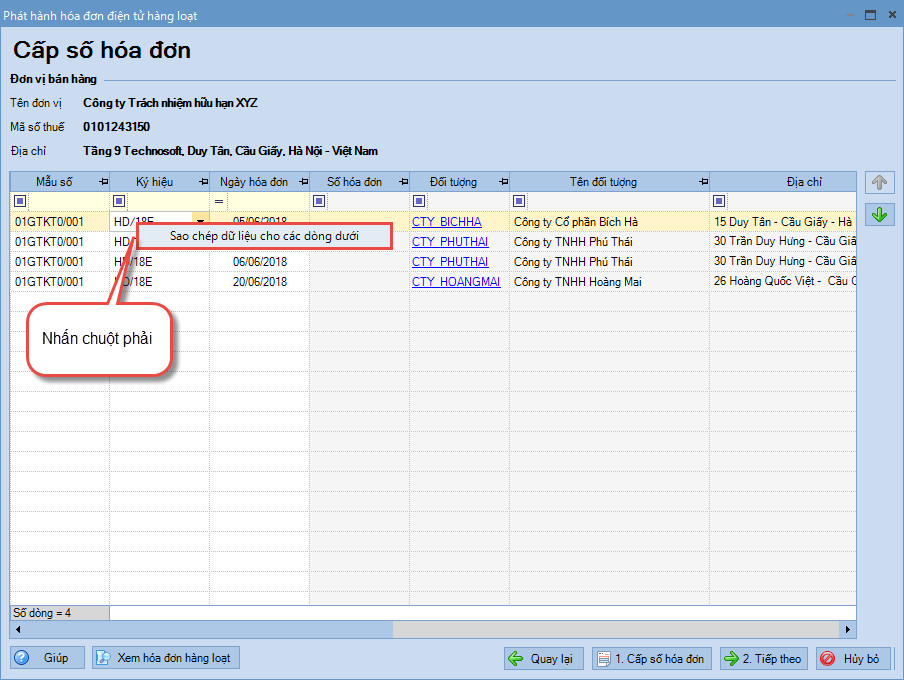Open filter operator for Đối tượng column
904x680 pixels.
click(x=419, y=201)
